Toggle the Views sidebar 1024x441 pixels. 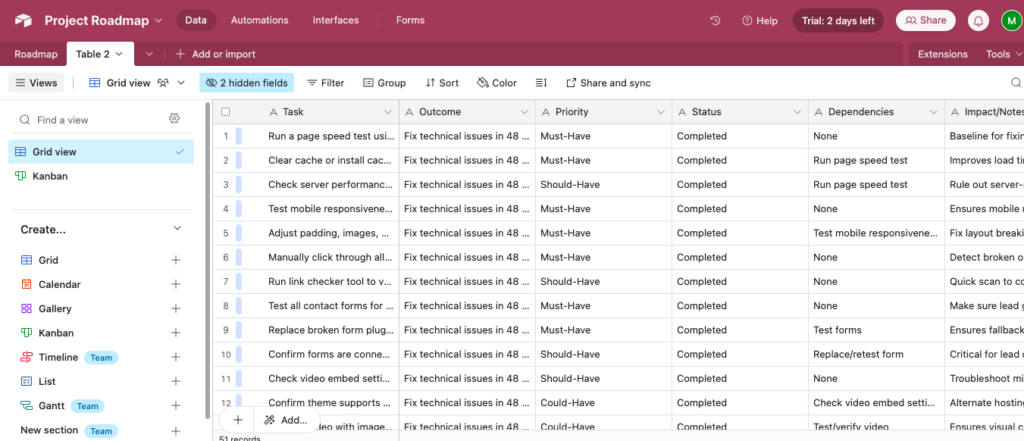(x=36, y=83)
